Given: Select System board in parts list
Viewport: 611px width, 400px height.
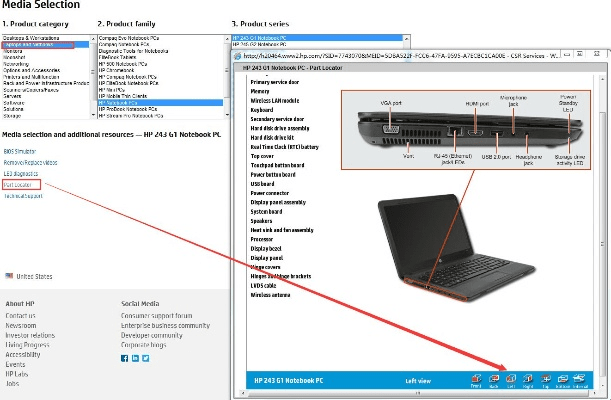Looking at the screenshot, I should click(x=268, y=211).
